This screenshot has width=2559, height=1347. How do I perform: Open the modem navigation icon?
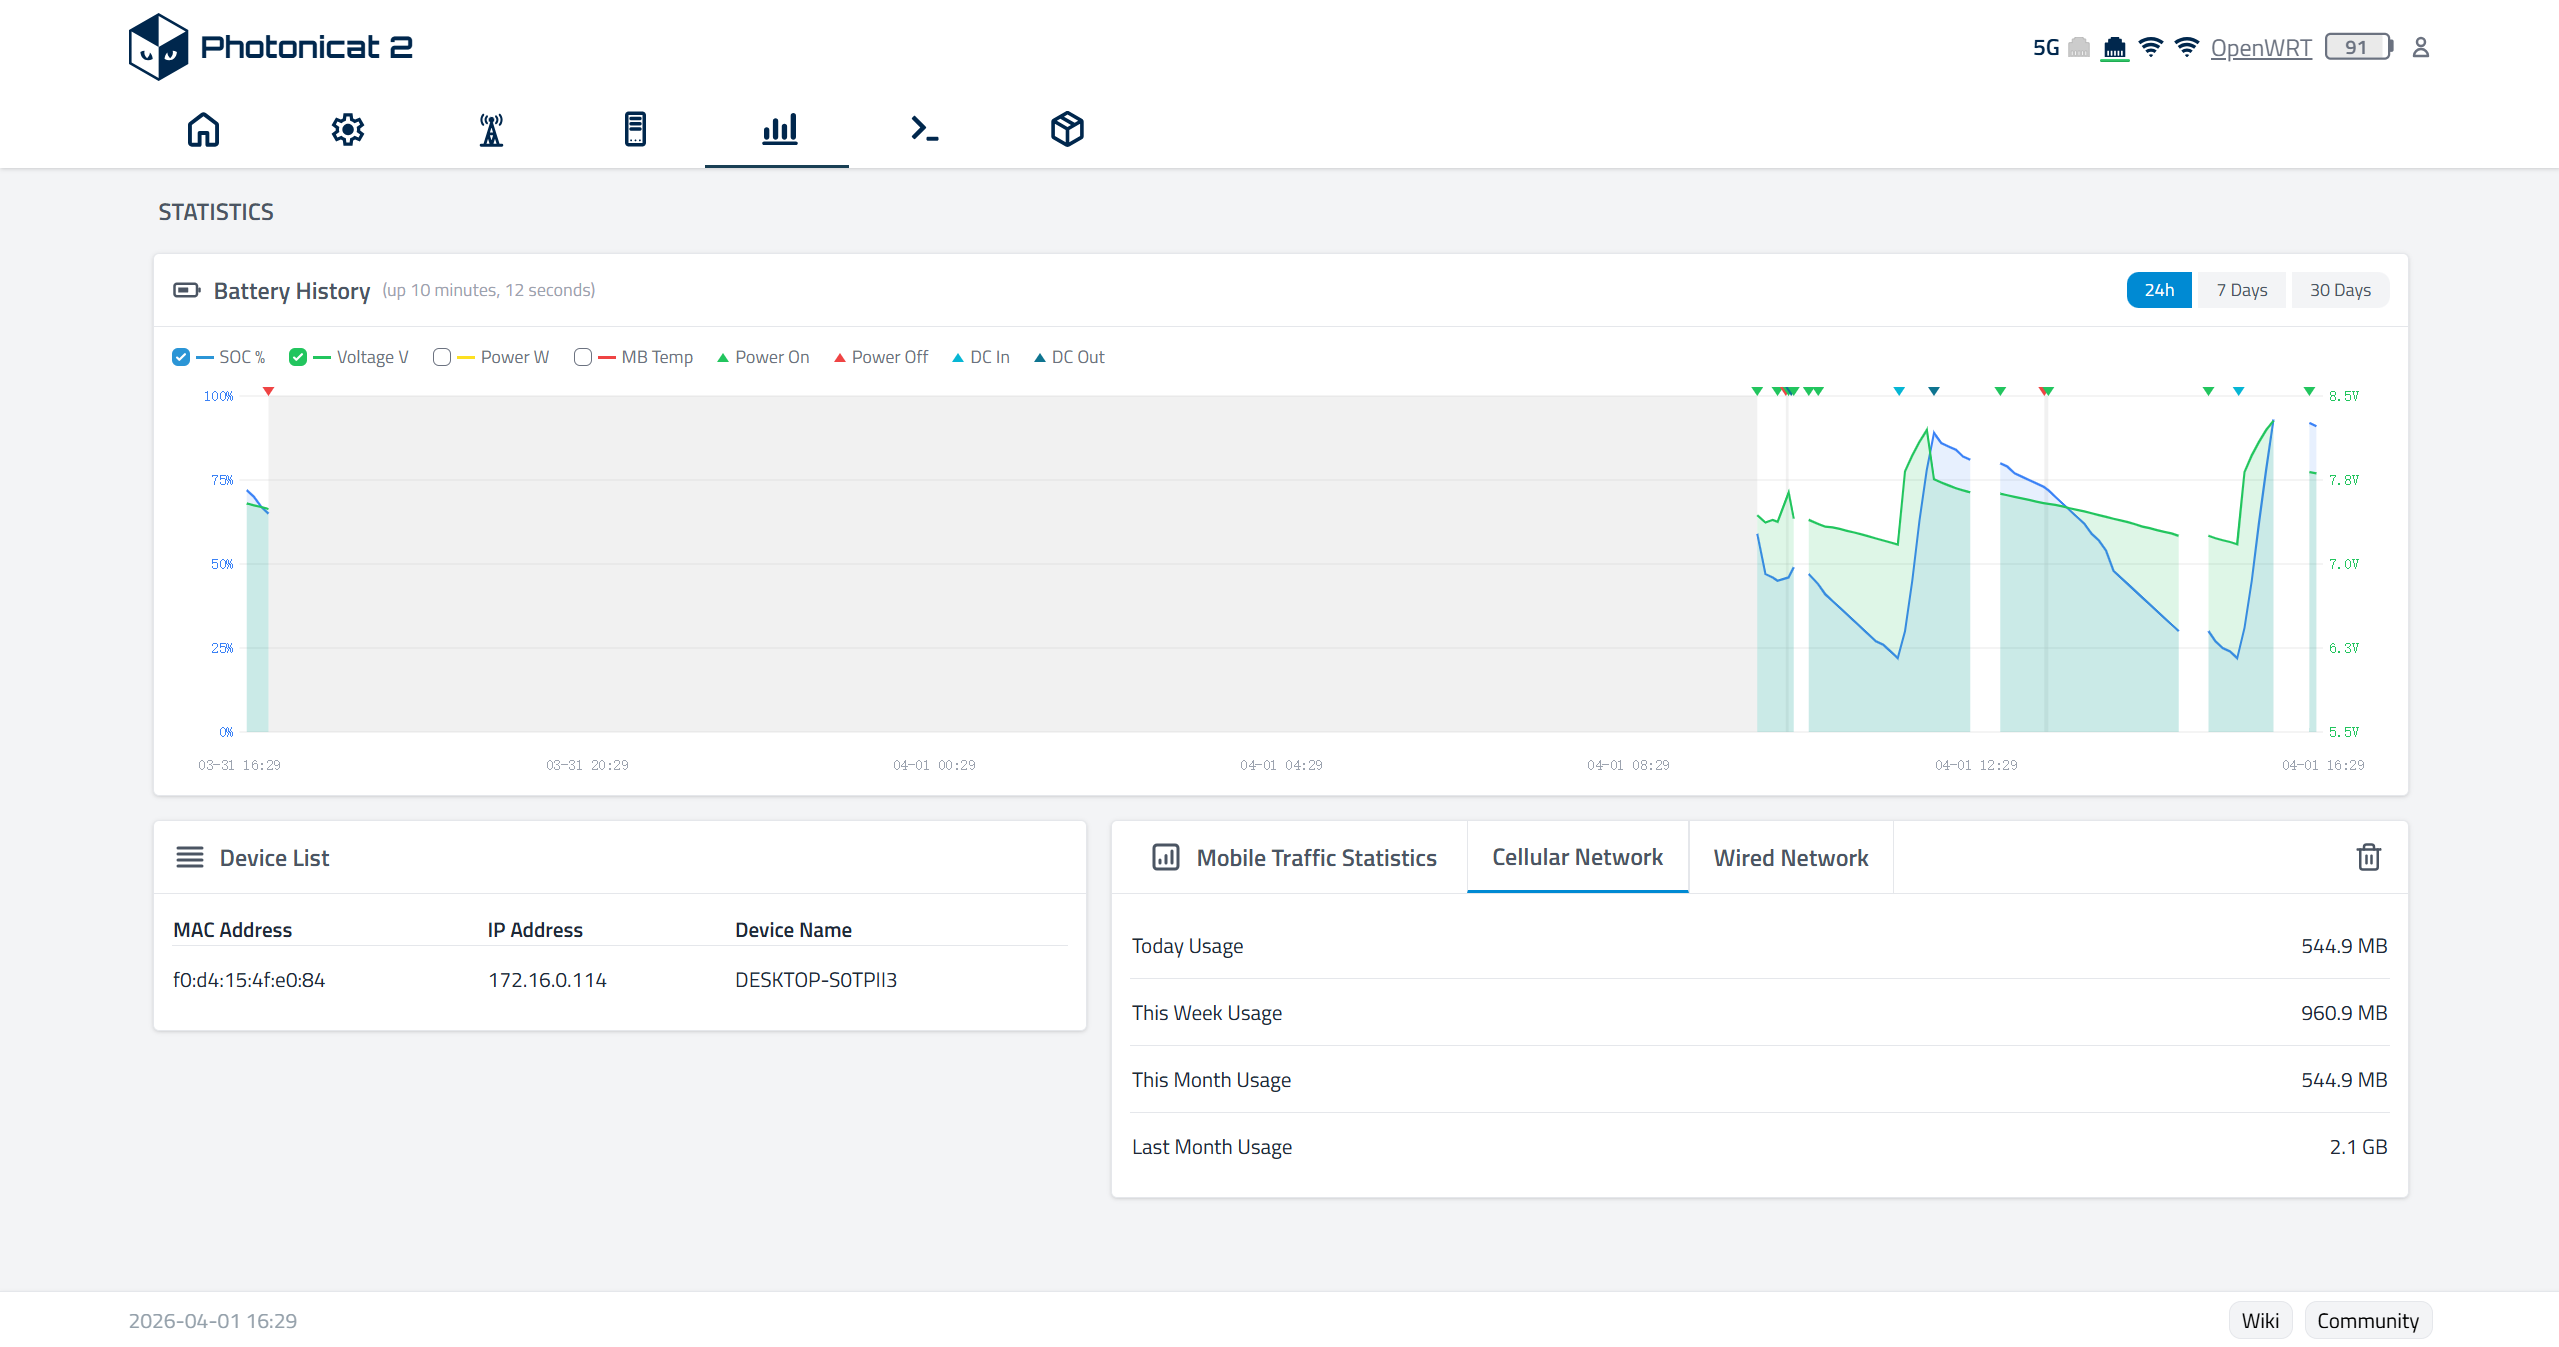634,129
